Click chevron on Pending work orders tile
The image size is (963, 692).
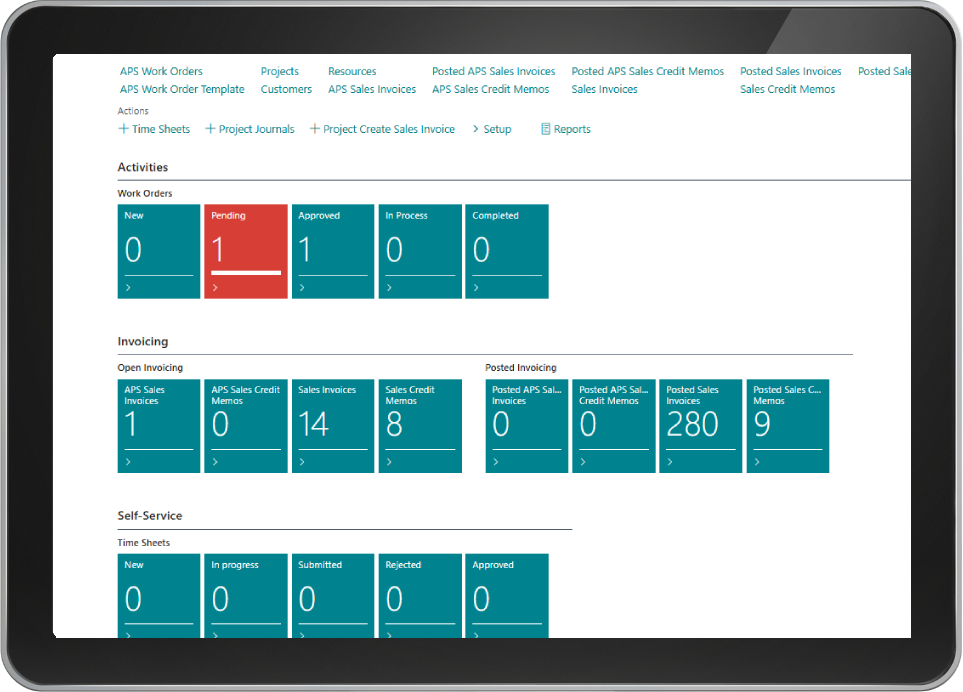pos(215,287)
